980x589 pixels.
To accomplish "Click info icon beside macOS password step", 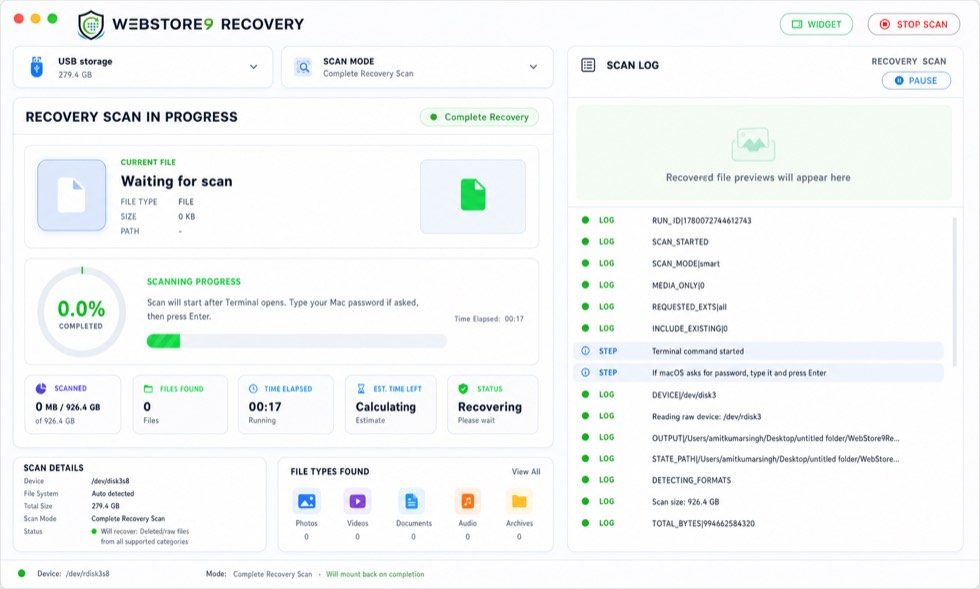I will tap(586, 373).
